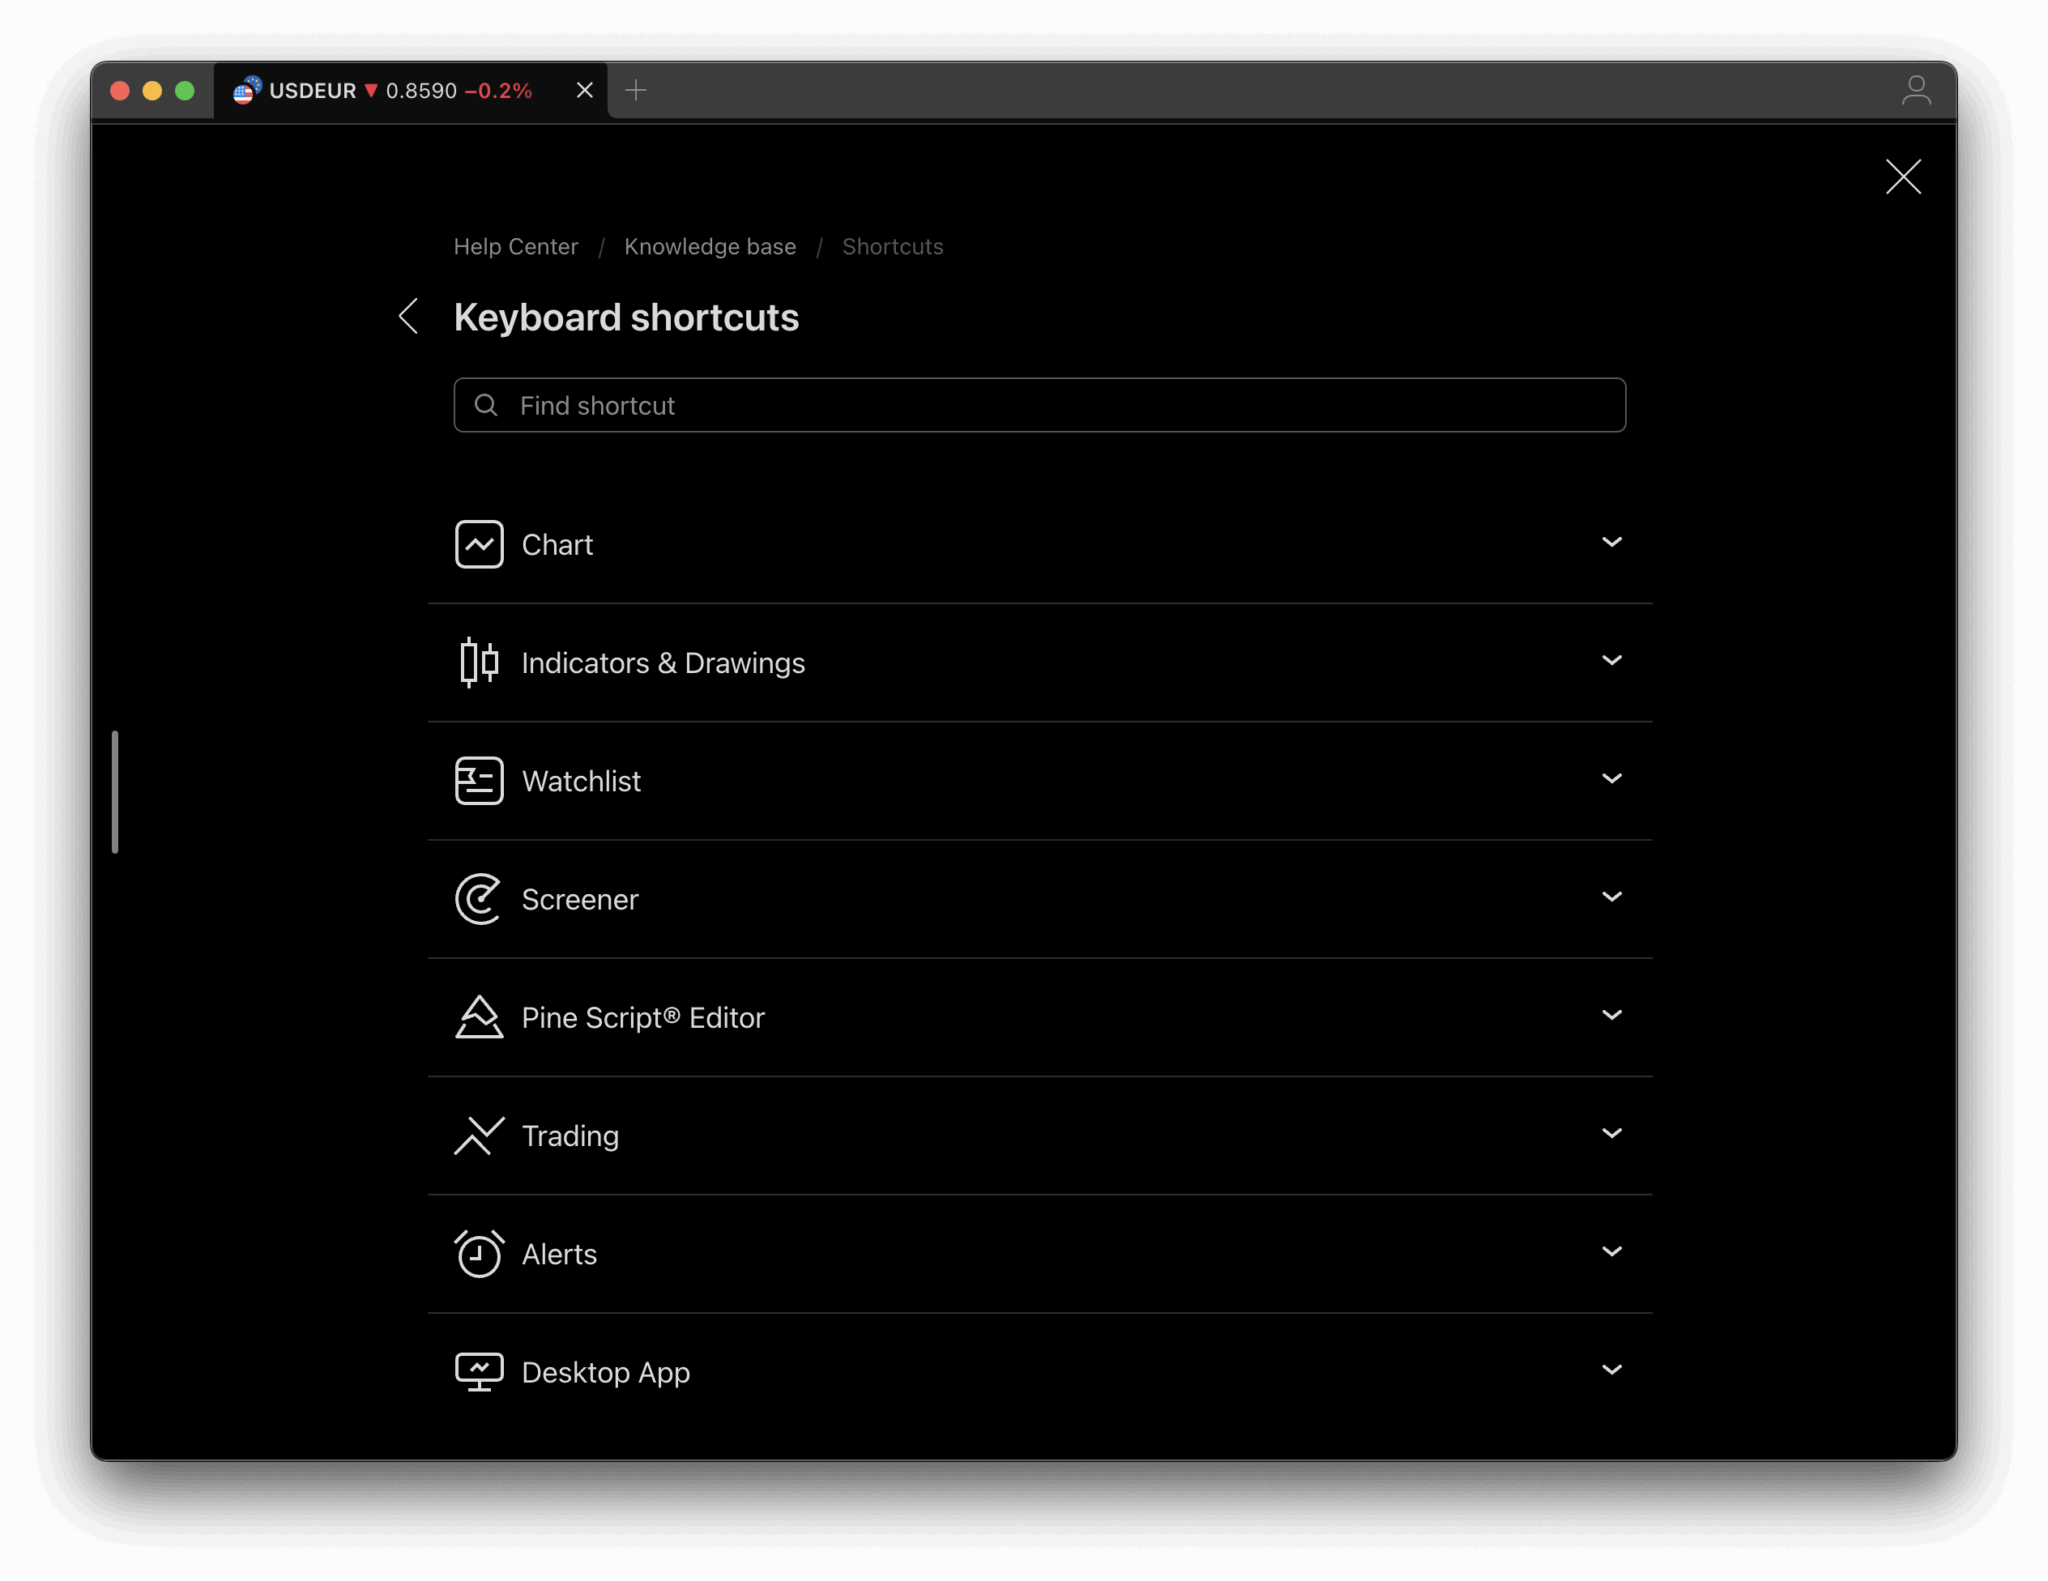Image resolution: width=2048 pixels, height=1581 pixels.
Task: Expand the Trading shortcuts chevron
Action: pos(1611,1133)
